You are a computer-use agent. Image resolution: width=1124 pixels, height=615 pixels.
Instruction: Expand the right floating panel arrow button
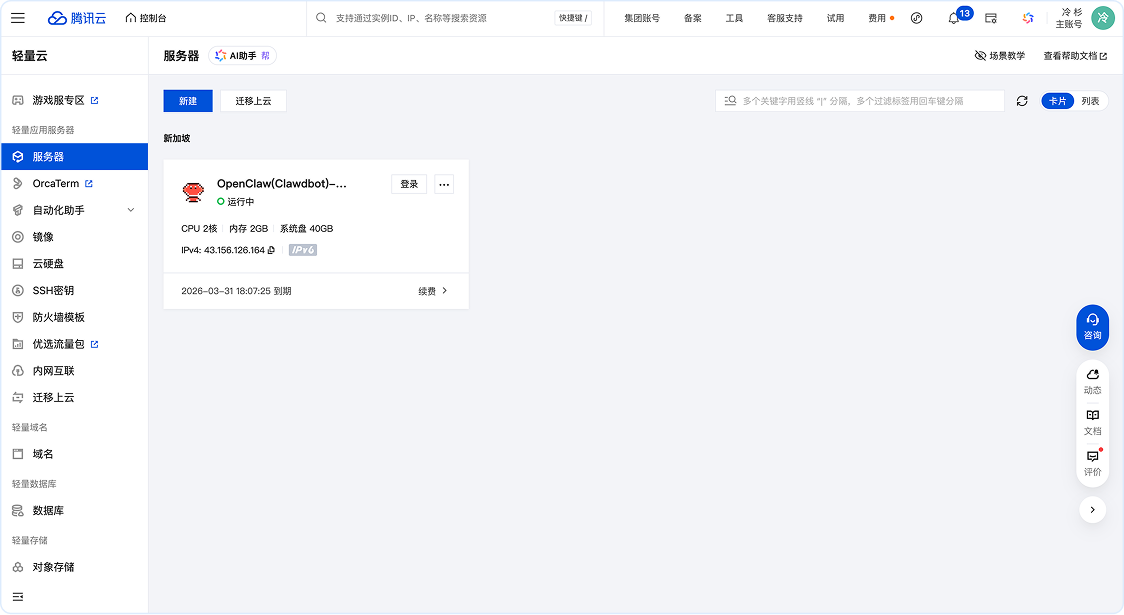(x=1092, y=510)
